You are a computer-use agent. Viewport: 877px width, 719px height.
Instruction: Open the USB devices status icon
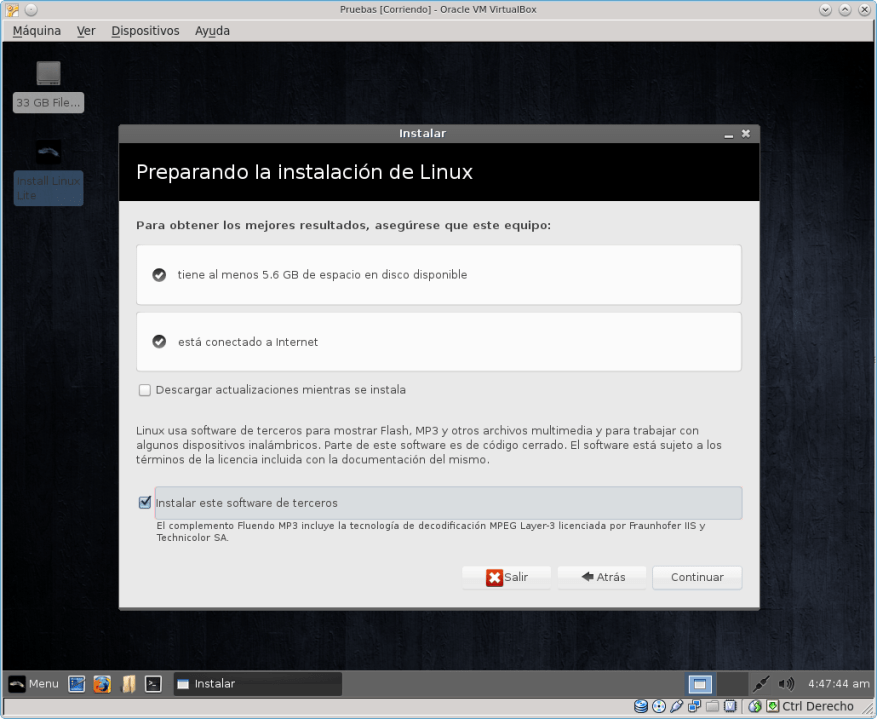pos(676,706)
